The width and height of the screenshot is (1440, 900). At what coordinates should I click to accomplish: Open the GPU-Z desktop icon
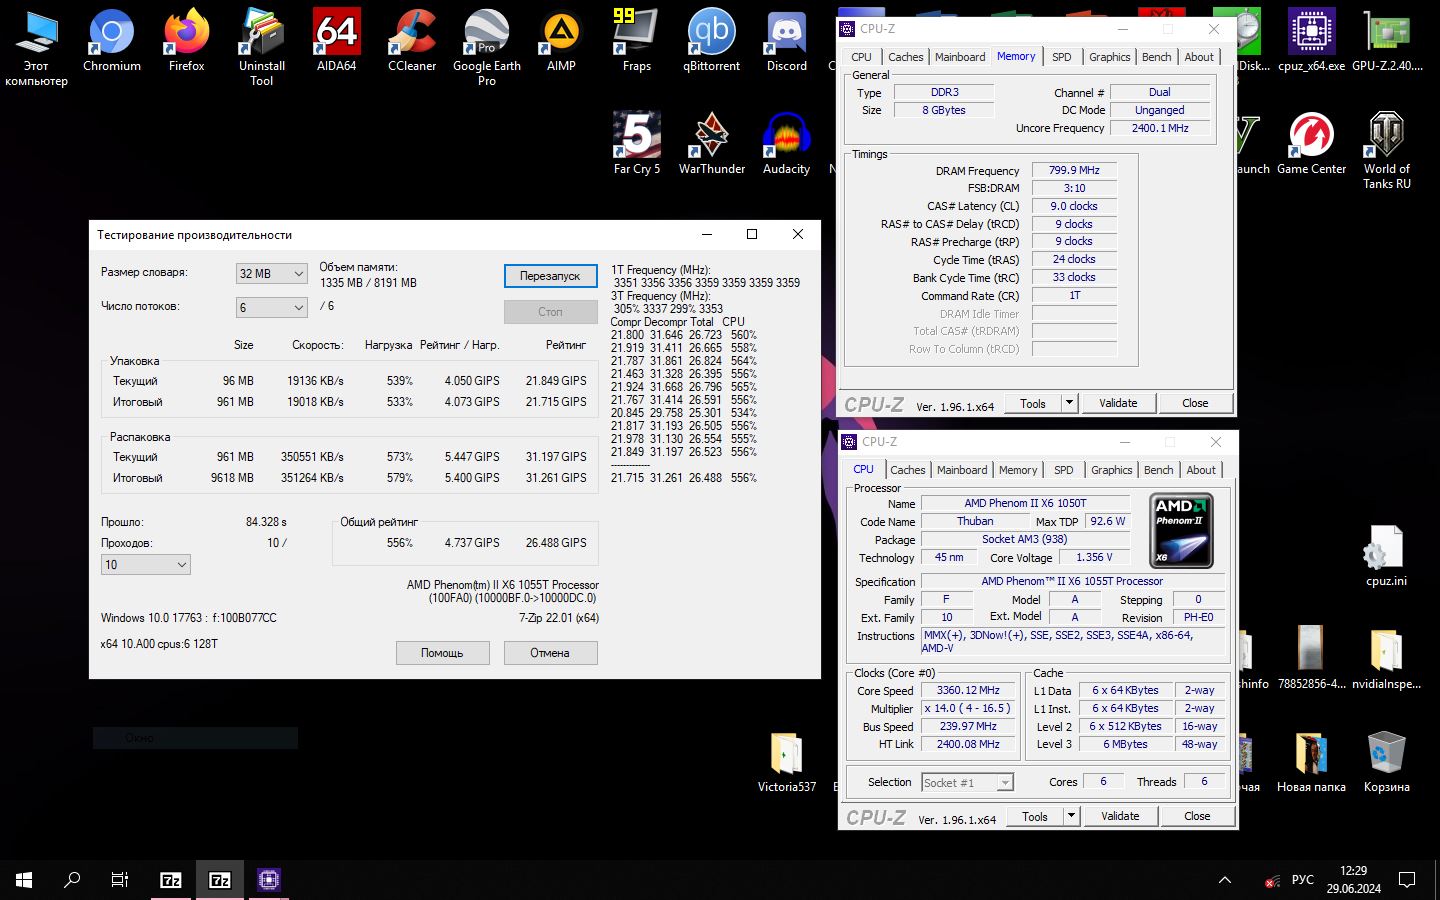pos(1387,40)
